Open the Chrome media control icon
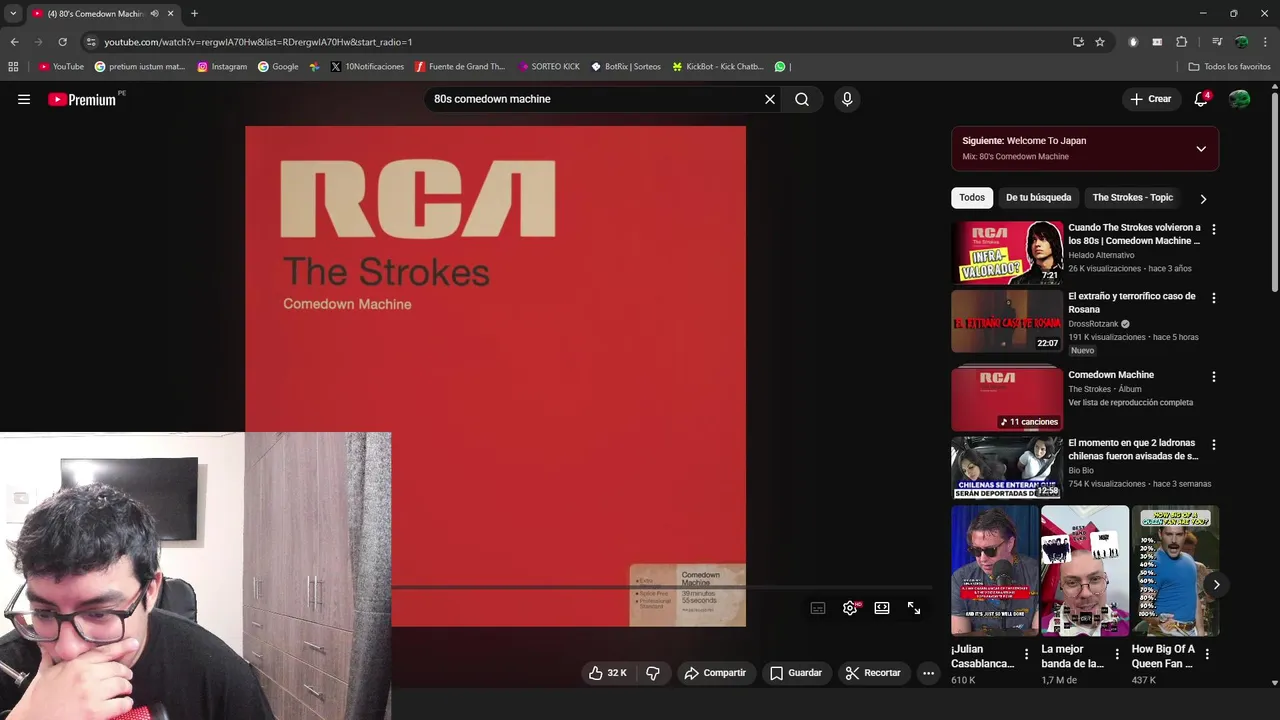Viewport: 1280px width, 720px height. pos(1217,42)
